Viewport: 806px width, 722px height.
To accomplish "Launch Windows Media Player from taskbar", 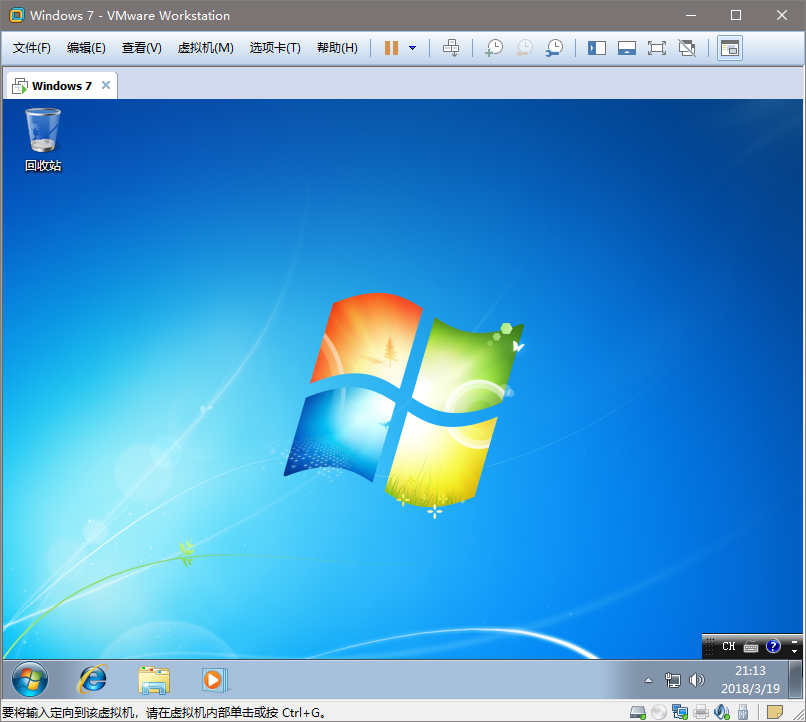I will pyautogui.click(x=214, y=679).
